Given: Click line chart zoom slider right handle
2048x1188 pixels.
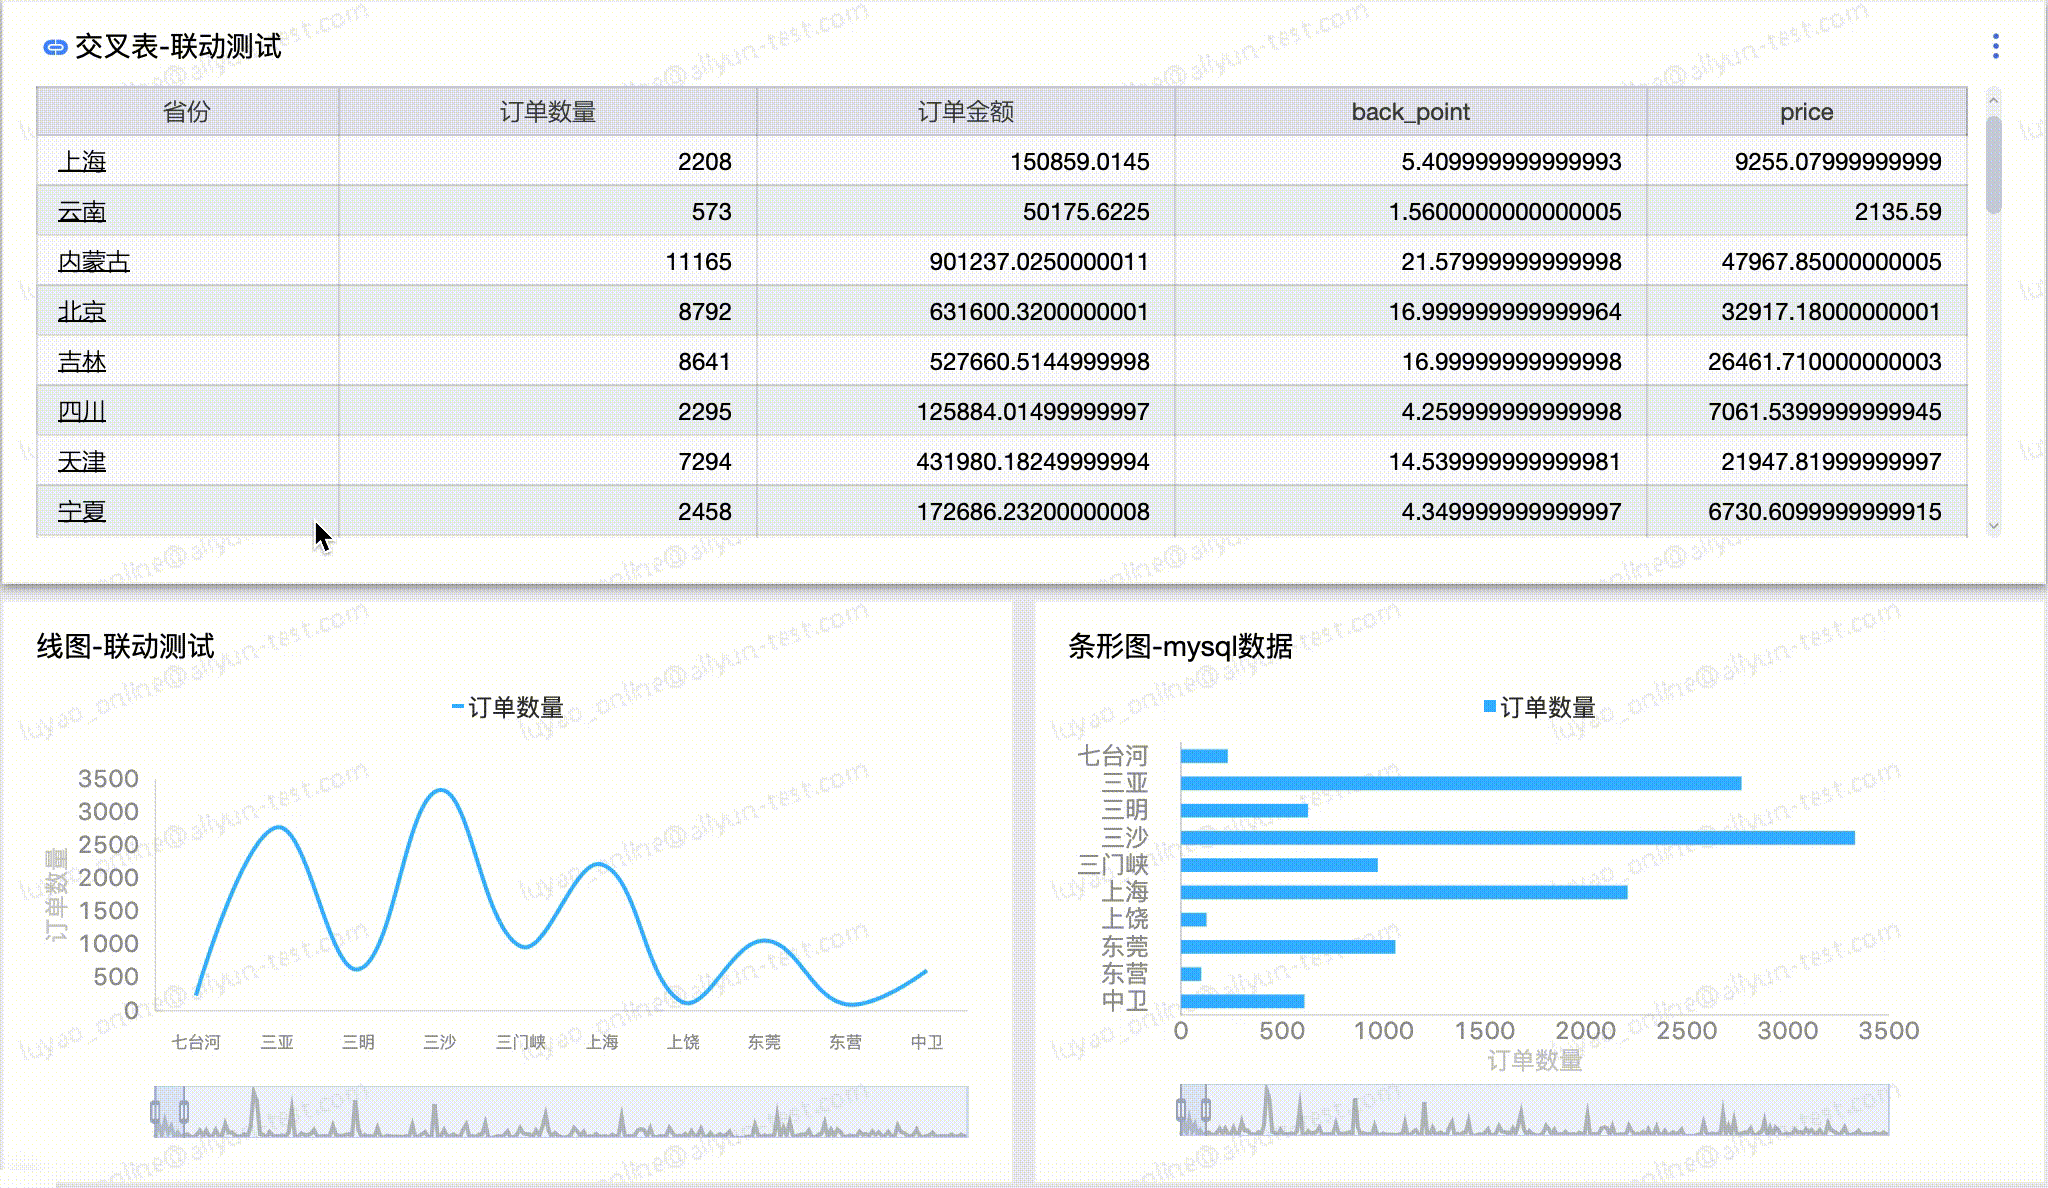Looking at the screenshot, I should pyautogui.click(x=184, y=1111).
